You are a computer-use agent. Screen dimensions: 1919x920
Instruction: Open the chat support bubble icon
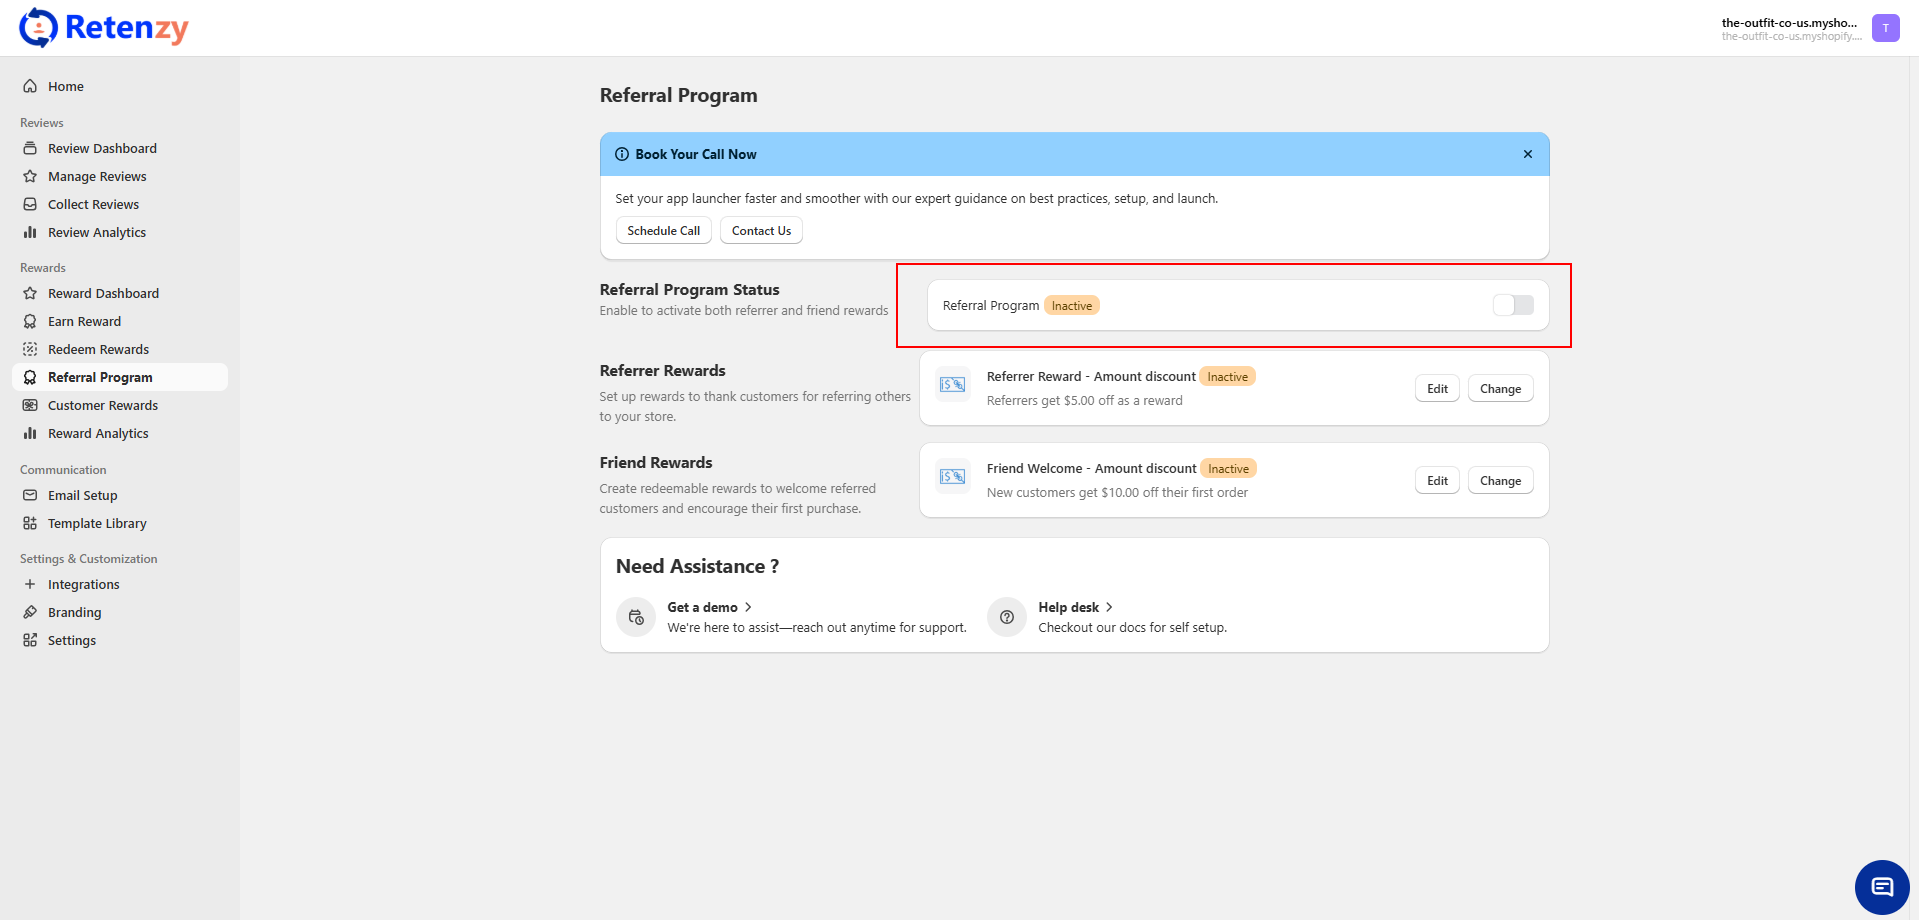click(x=1881, y=887)
